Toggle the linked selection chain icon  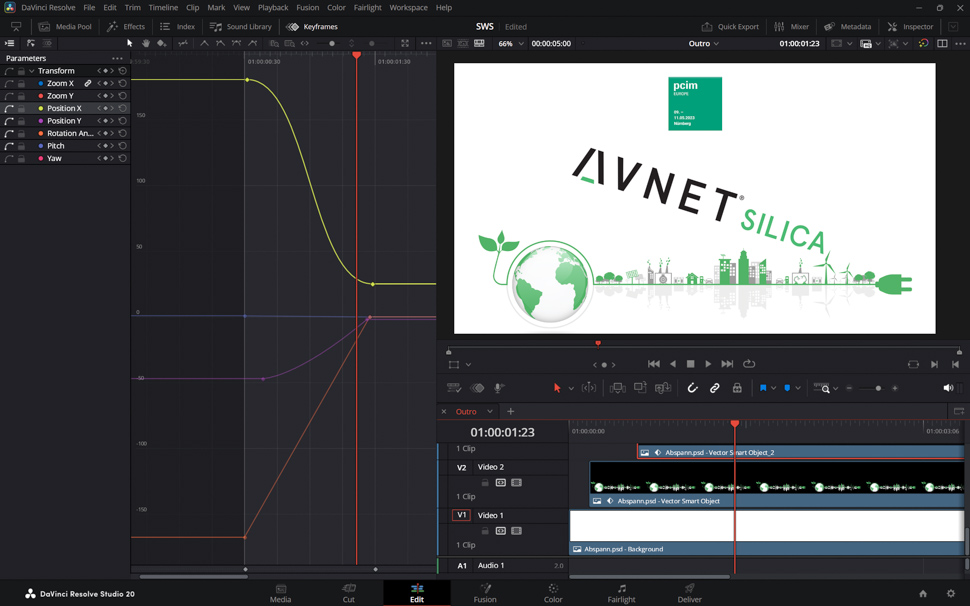click(x=715, y=388)
